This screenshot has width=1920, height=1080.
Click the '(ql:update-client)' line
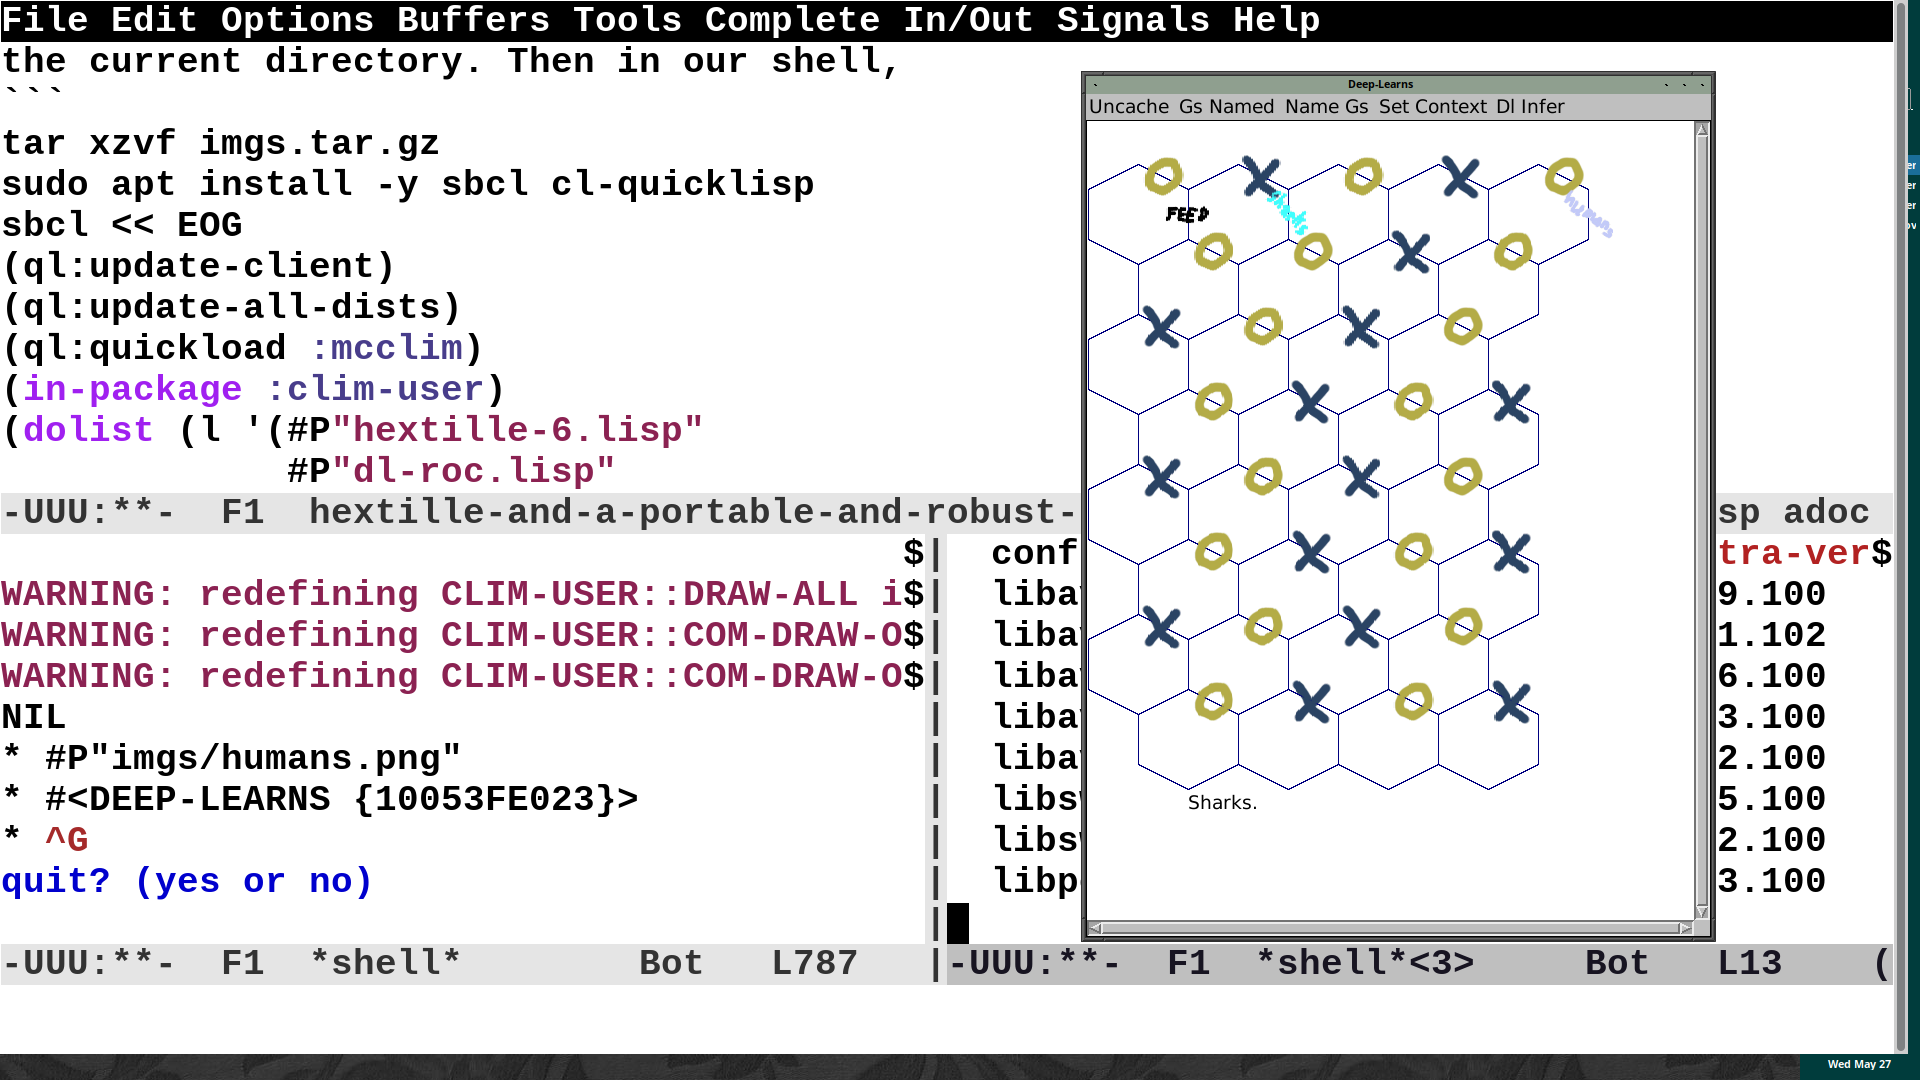click(199, 266)
